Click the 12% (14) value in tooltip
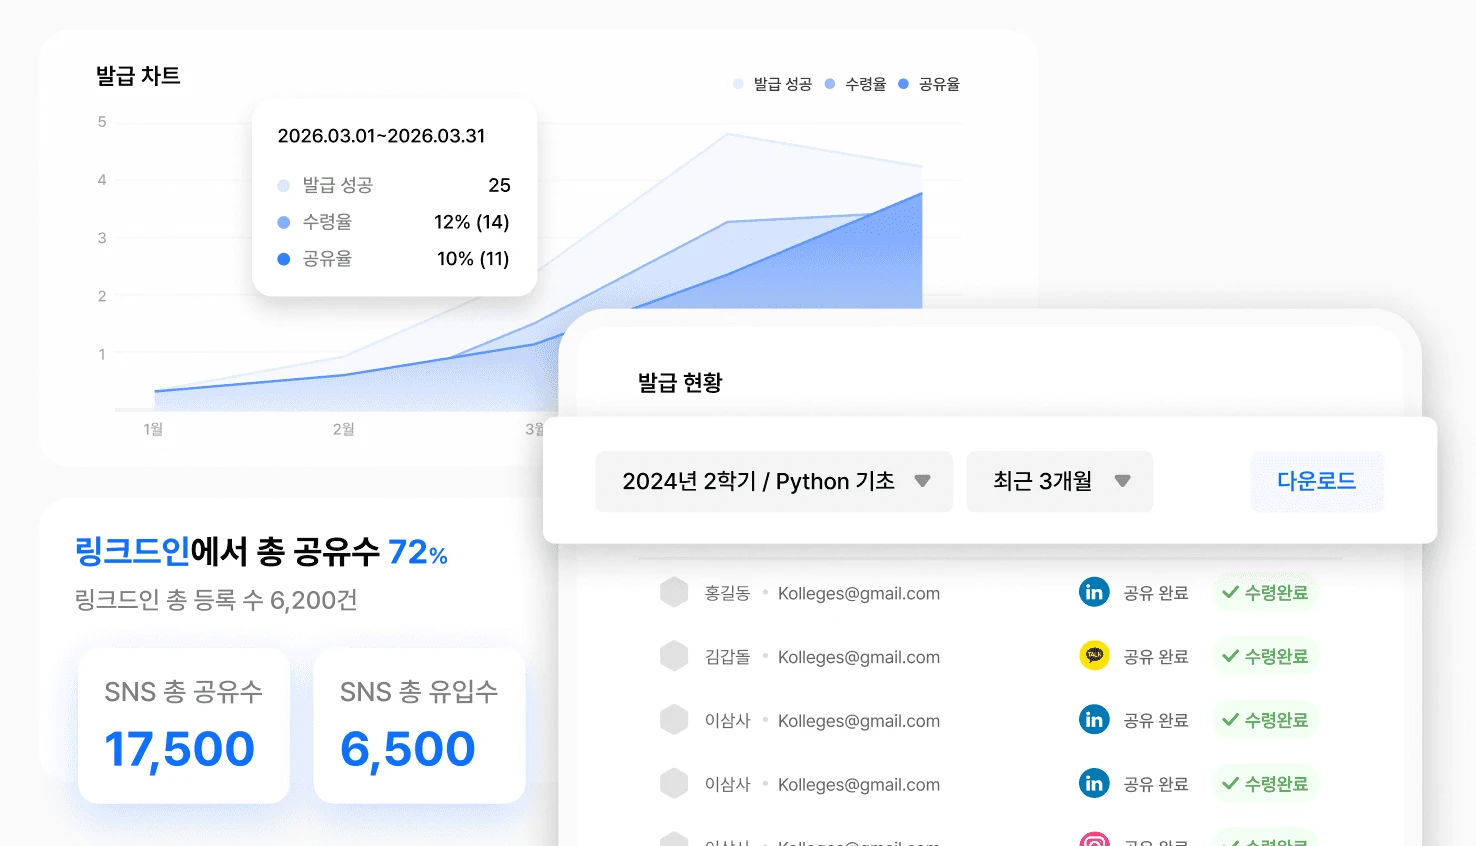1476x846 pixels. pyautogui.click(x=472, y=222)
